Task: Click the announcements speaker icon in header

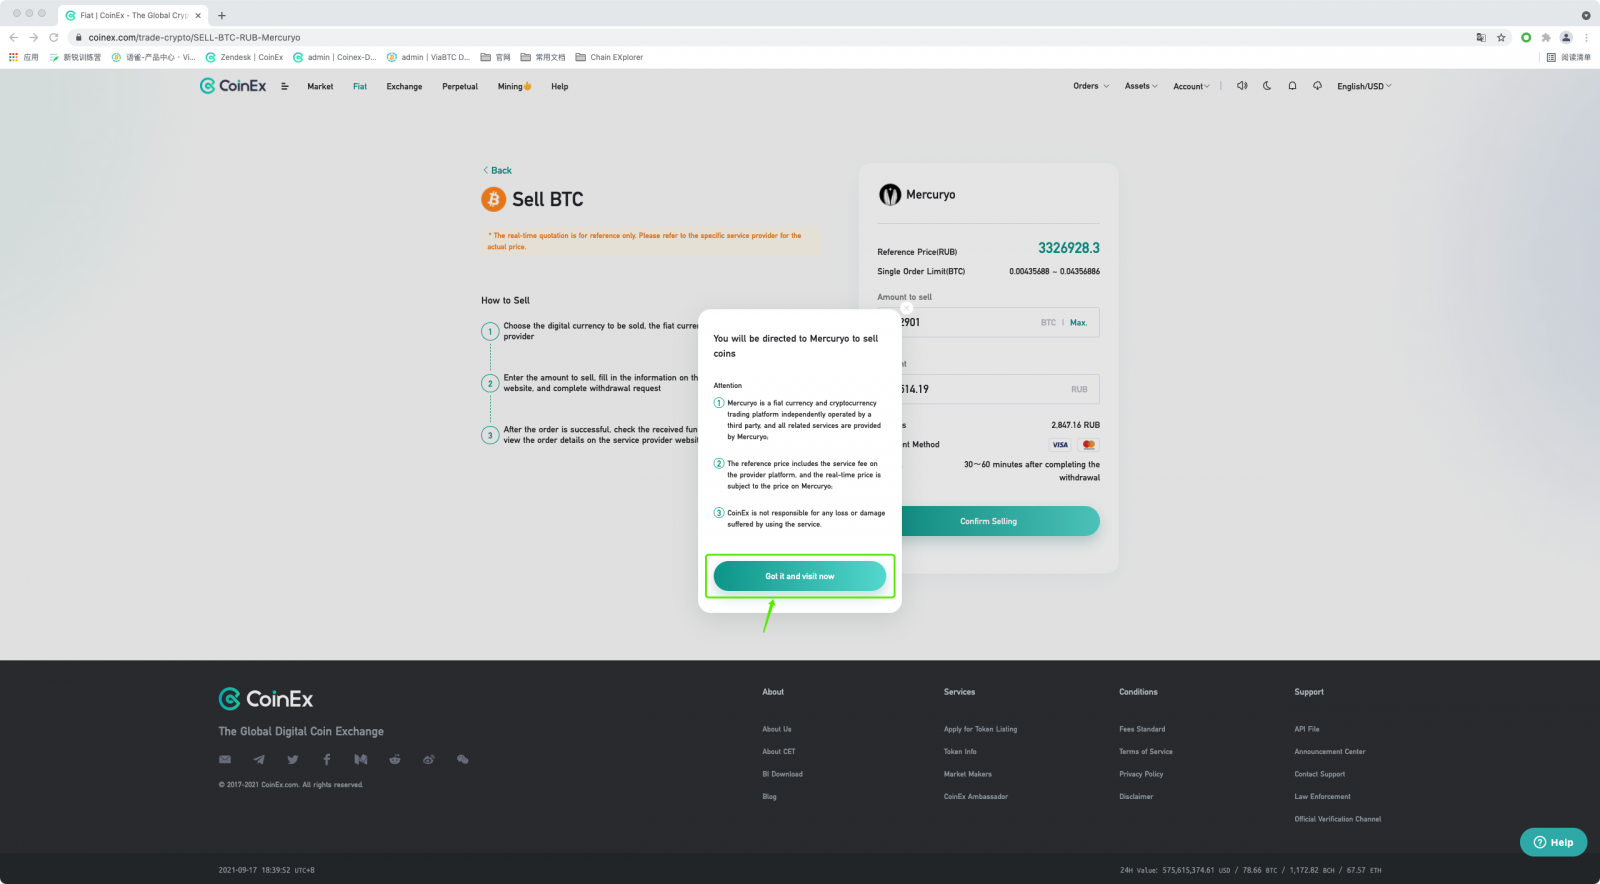Action: (1241, 86)
